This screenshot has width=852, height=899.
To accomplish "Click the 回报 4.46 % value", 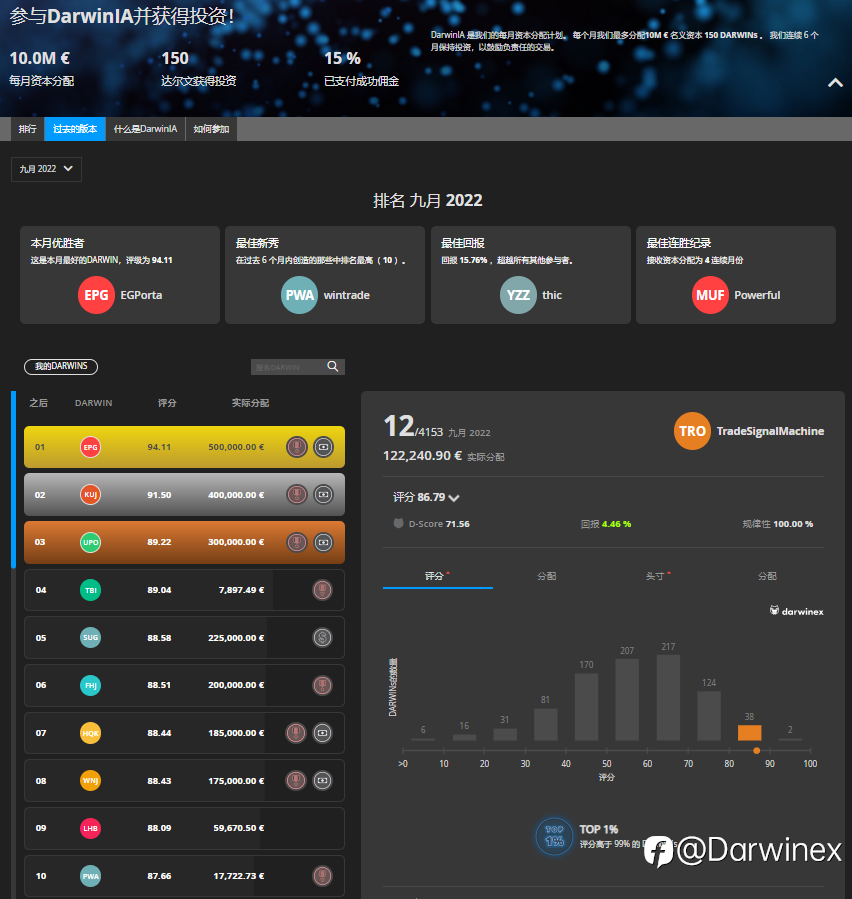I will [605, 524].
